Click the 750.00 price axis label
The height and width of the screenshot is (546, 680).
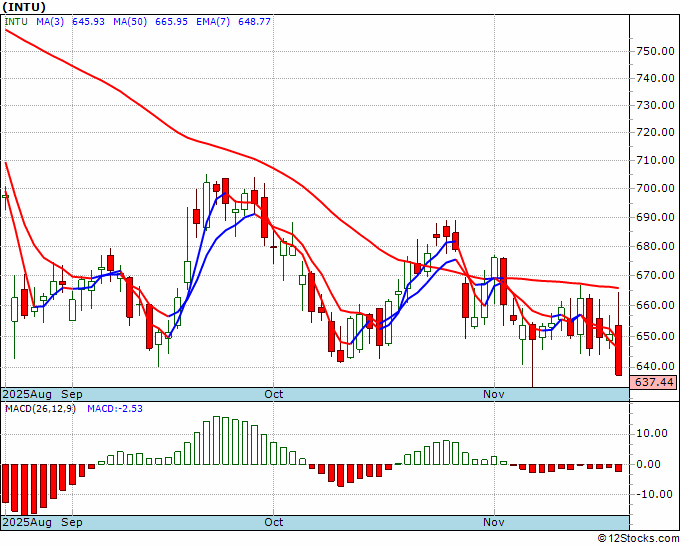[x=655, y=51]
